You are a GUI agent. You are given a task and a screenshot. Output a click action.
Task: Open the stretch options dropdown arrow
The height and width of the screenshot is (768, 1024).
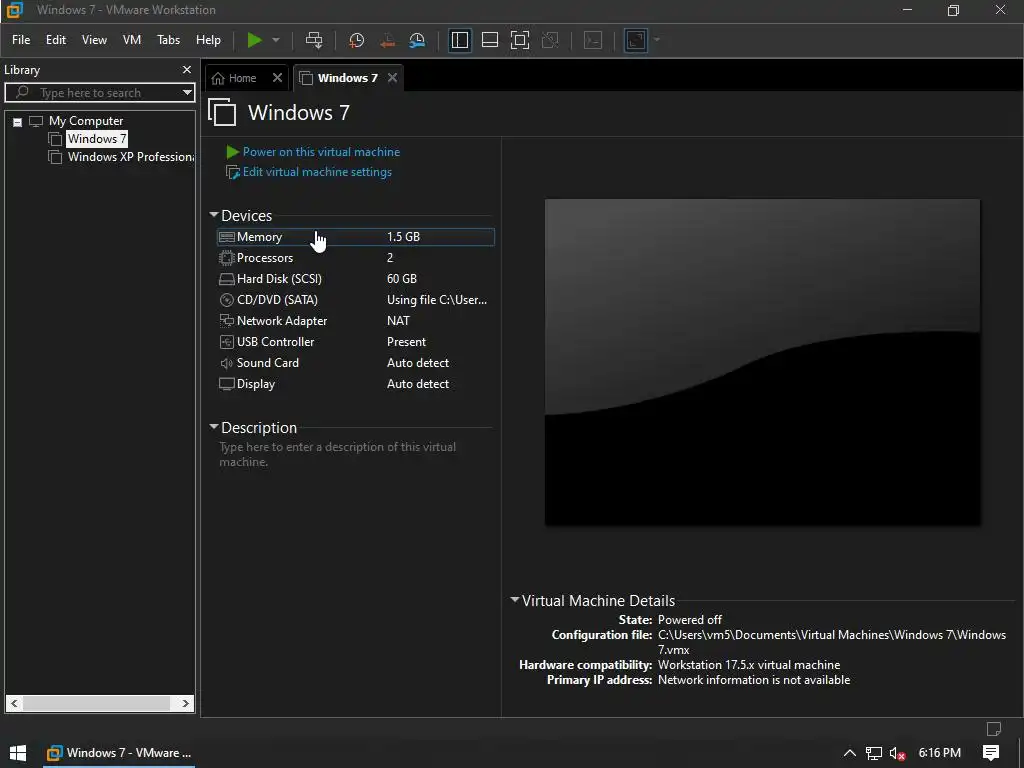pos(657,40)
